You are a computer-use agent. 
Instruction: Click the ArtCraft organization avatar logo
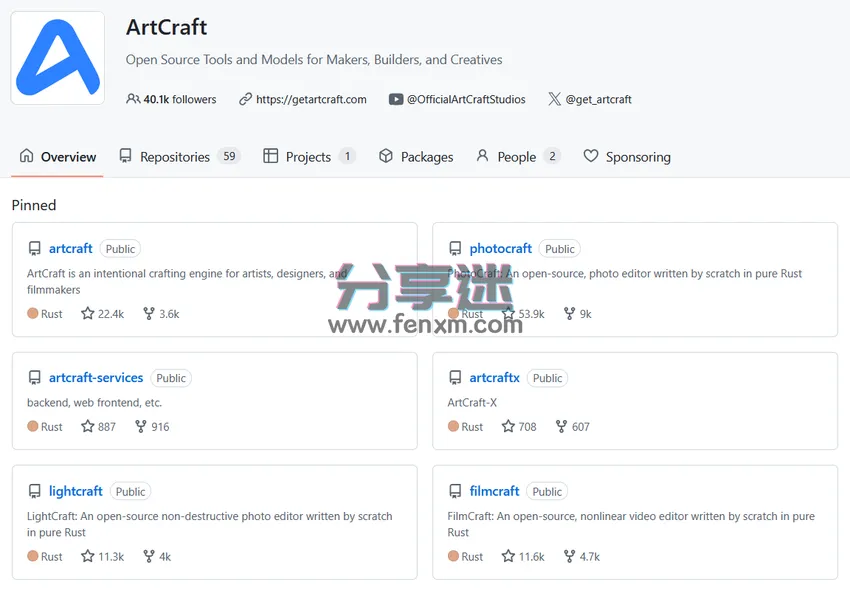(x=57, y=58)
